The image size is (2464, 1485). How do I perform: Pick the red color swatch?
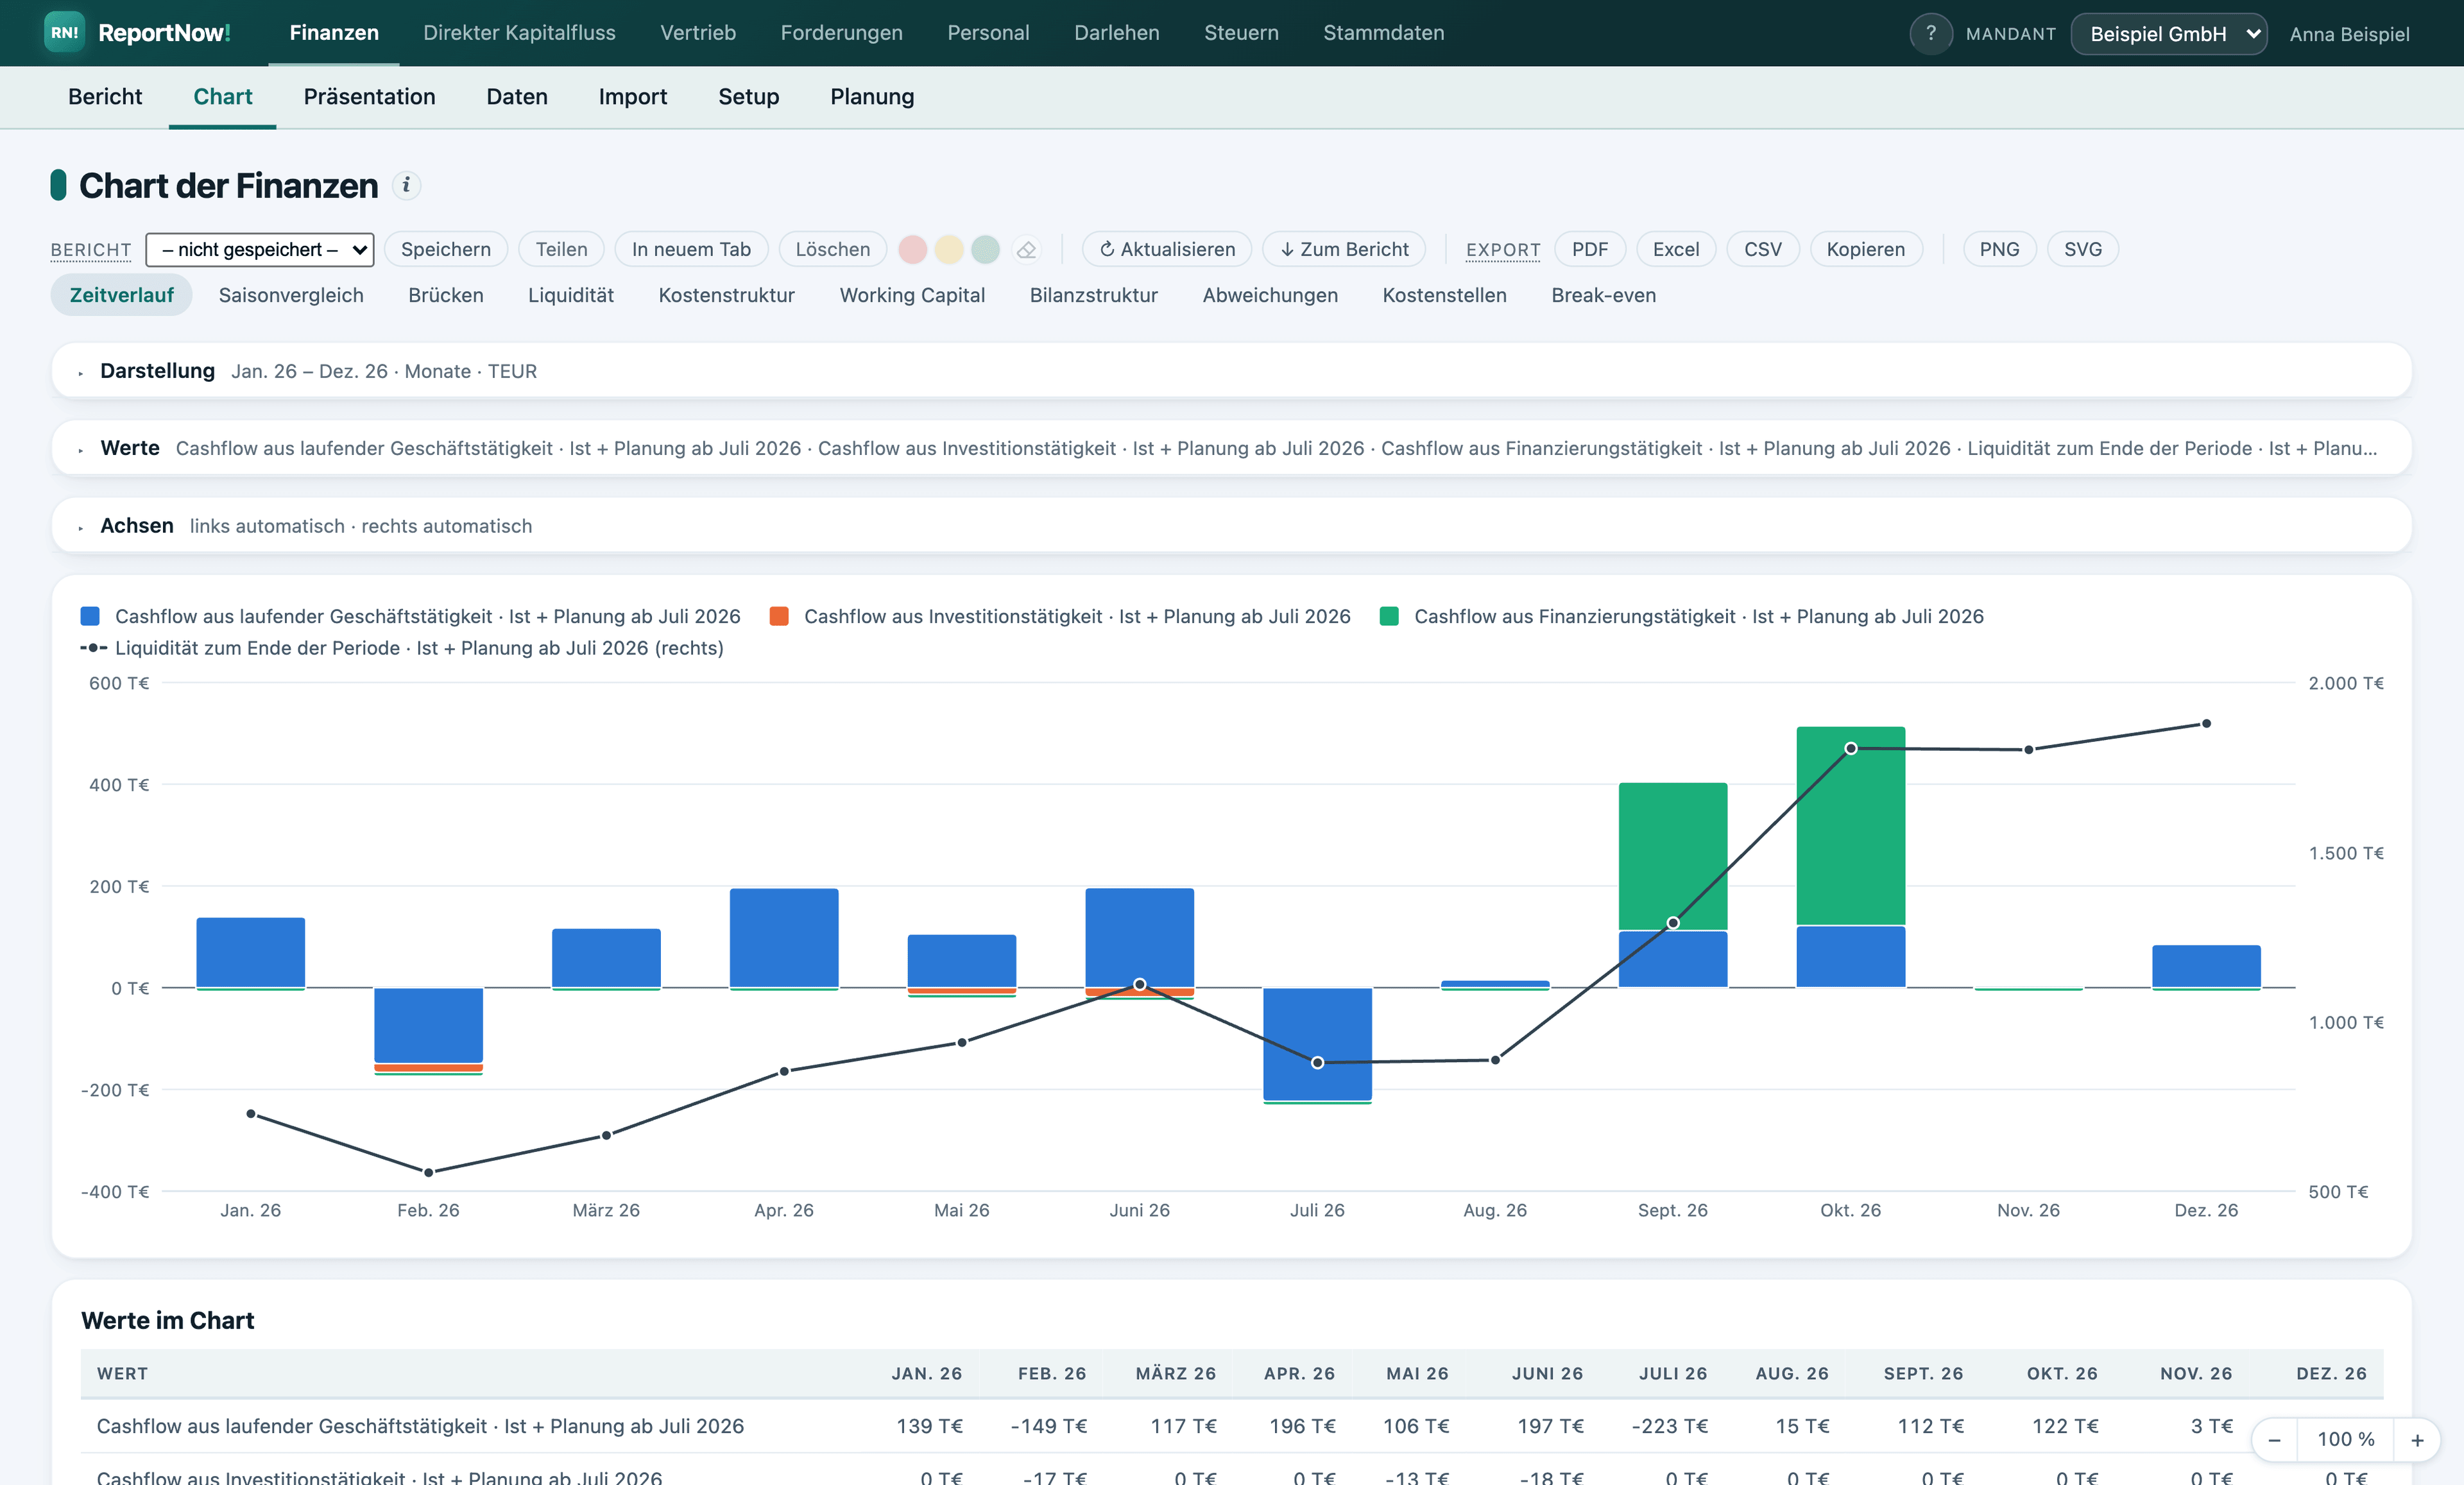pyautogui.click(x=912, y=249)
